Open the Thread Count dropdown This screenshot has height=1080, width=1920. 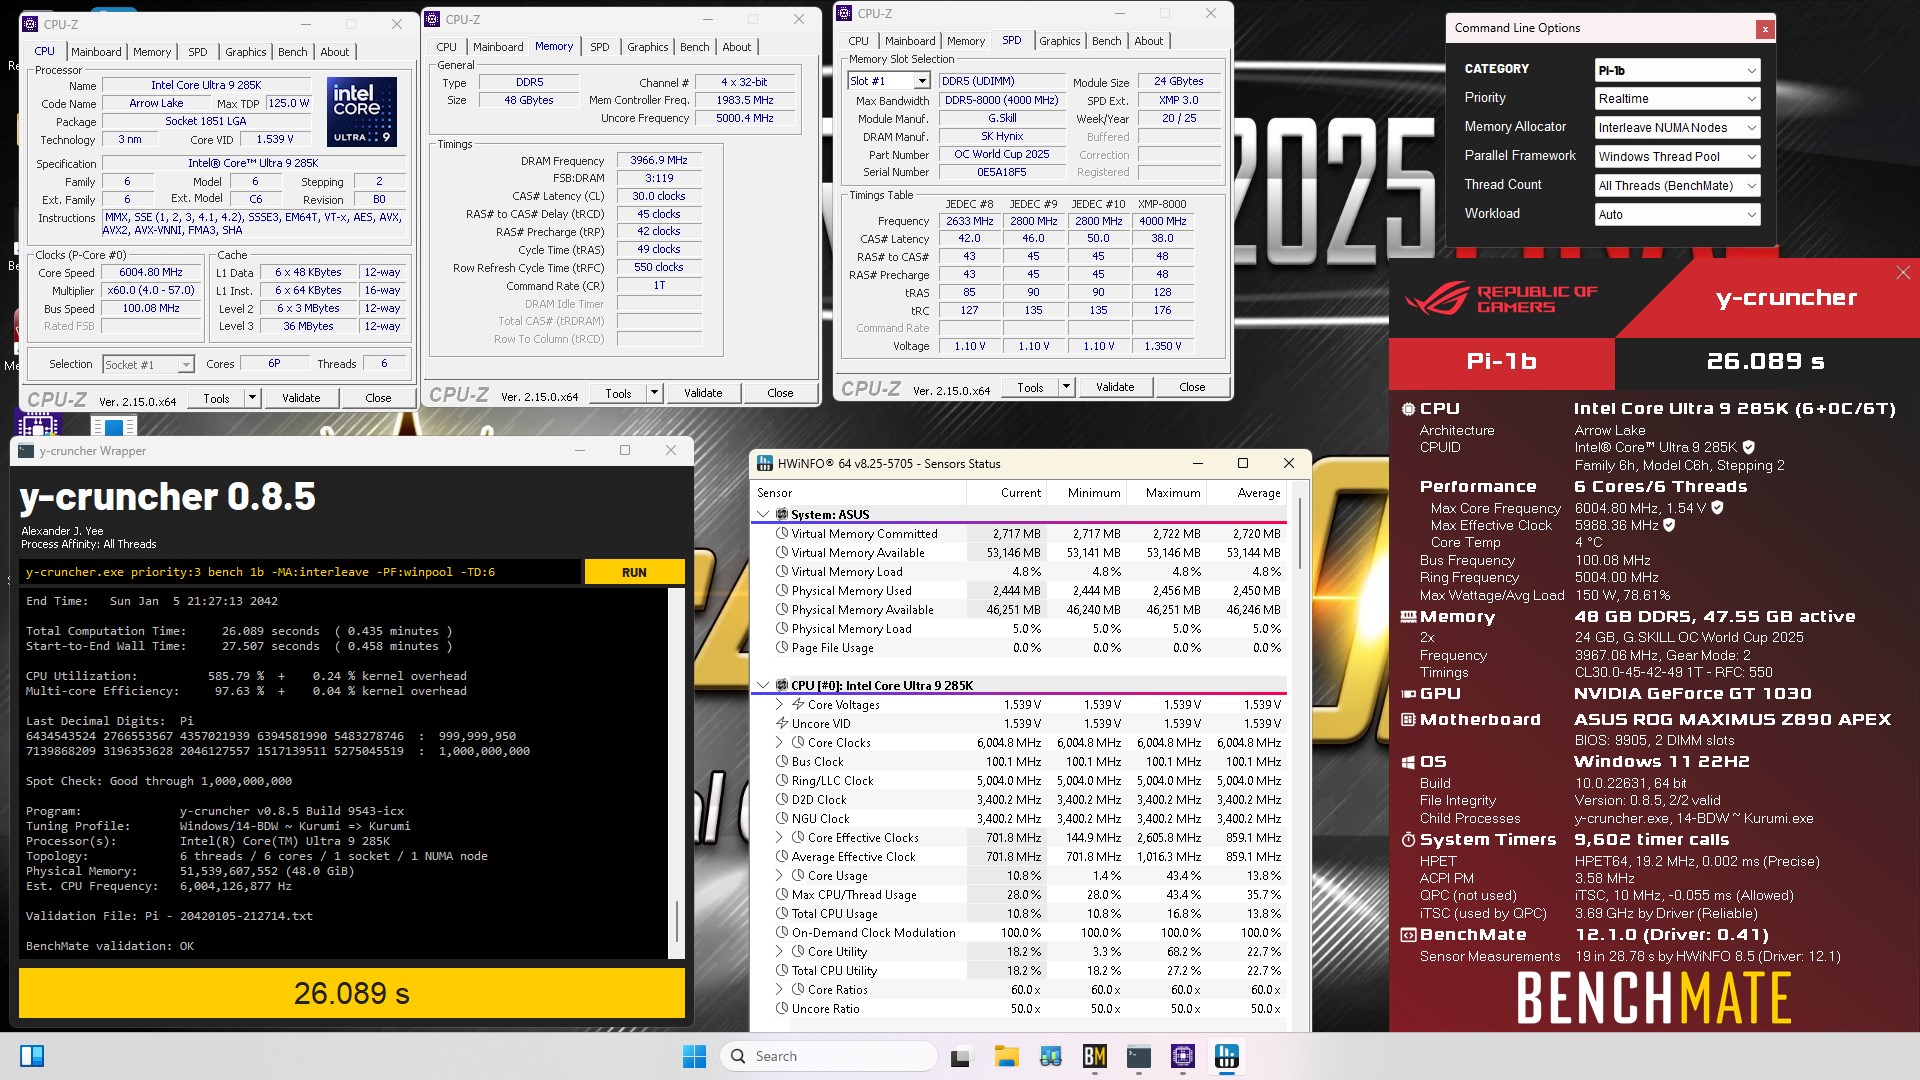coord(1677,186)
